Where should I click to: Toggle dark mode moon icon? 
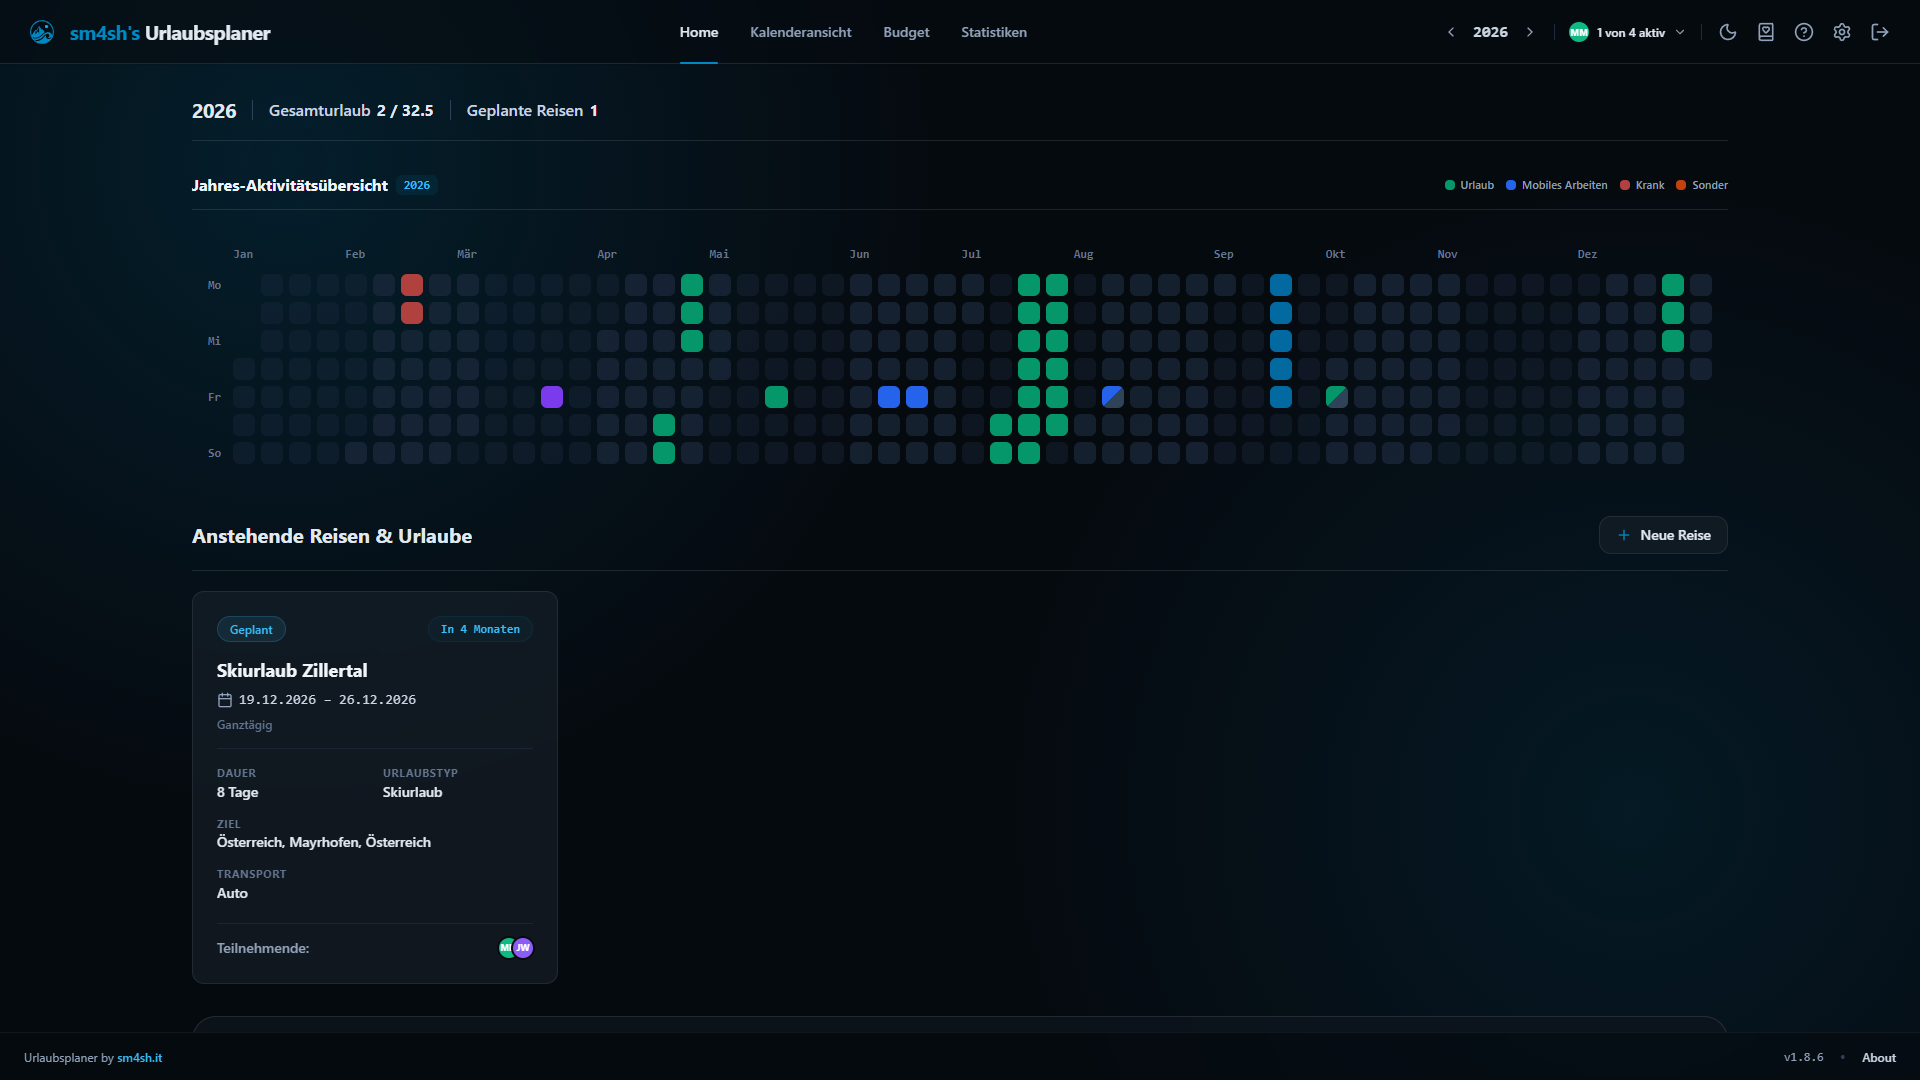pos(1727,32)
